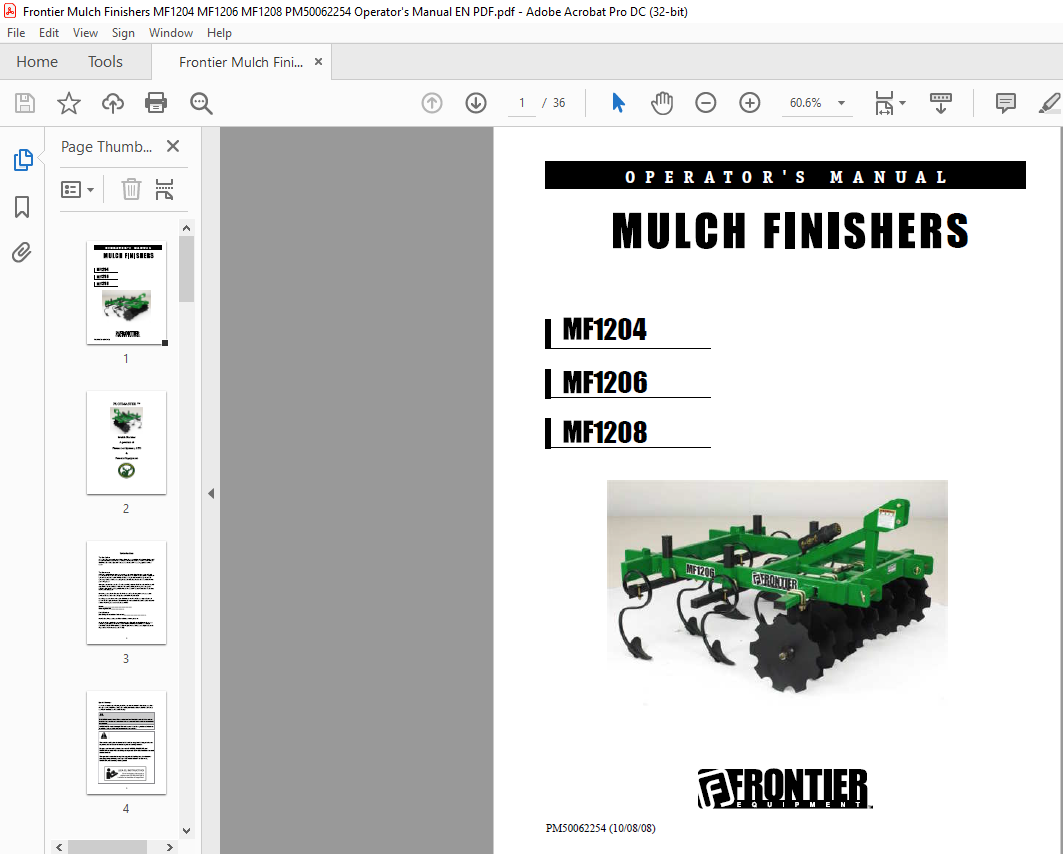1063x854 pixels.
Task: Delete selected page with trash icon
Action: 131,189
